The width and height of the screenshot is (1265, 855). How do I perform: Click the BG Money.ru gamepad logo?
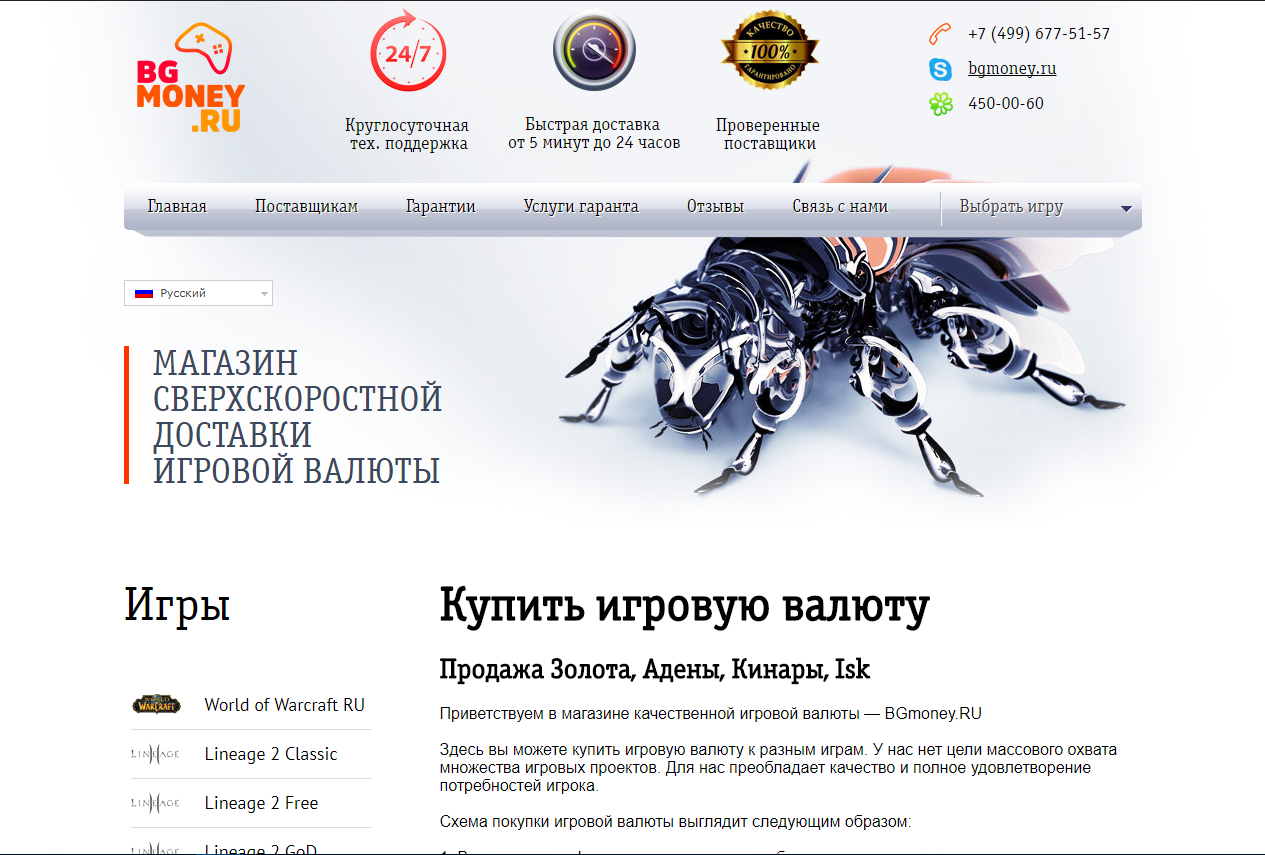coord(191,78)
